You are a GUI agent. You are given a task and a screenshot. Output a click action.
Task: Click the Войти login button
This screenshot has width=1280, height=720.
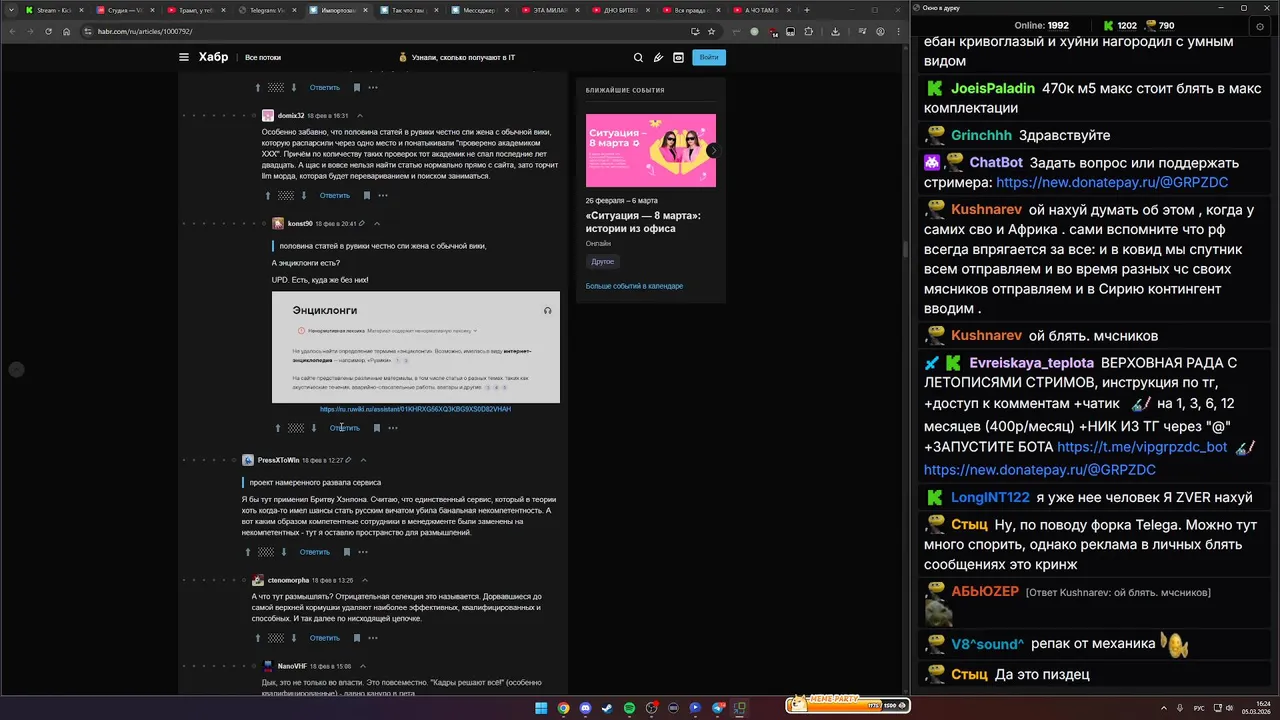tap(709, 58)
